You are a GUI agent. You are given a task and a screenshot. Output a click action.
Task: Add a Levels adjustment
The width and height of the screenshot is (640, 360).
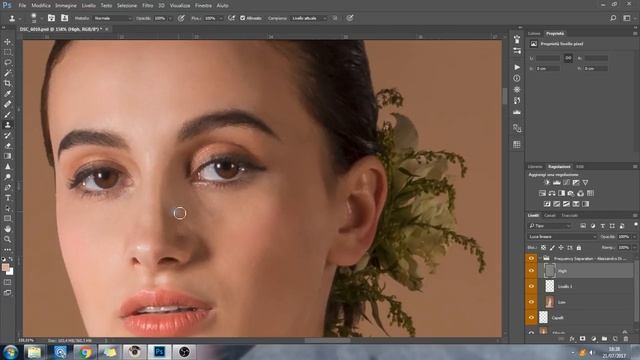tap(556, 182)
